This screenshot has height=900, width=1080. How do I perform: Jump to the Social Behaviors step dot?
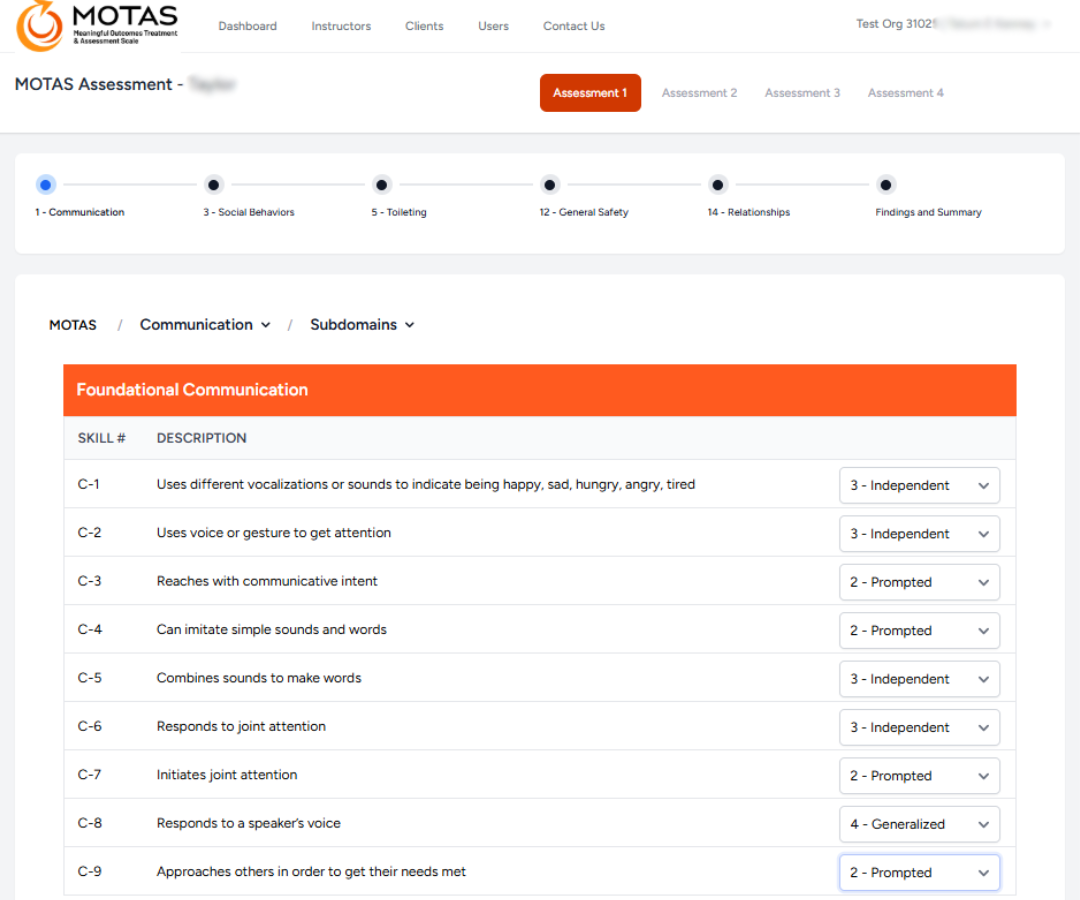click(213, 185)
